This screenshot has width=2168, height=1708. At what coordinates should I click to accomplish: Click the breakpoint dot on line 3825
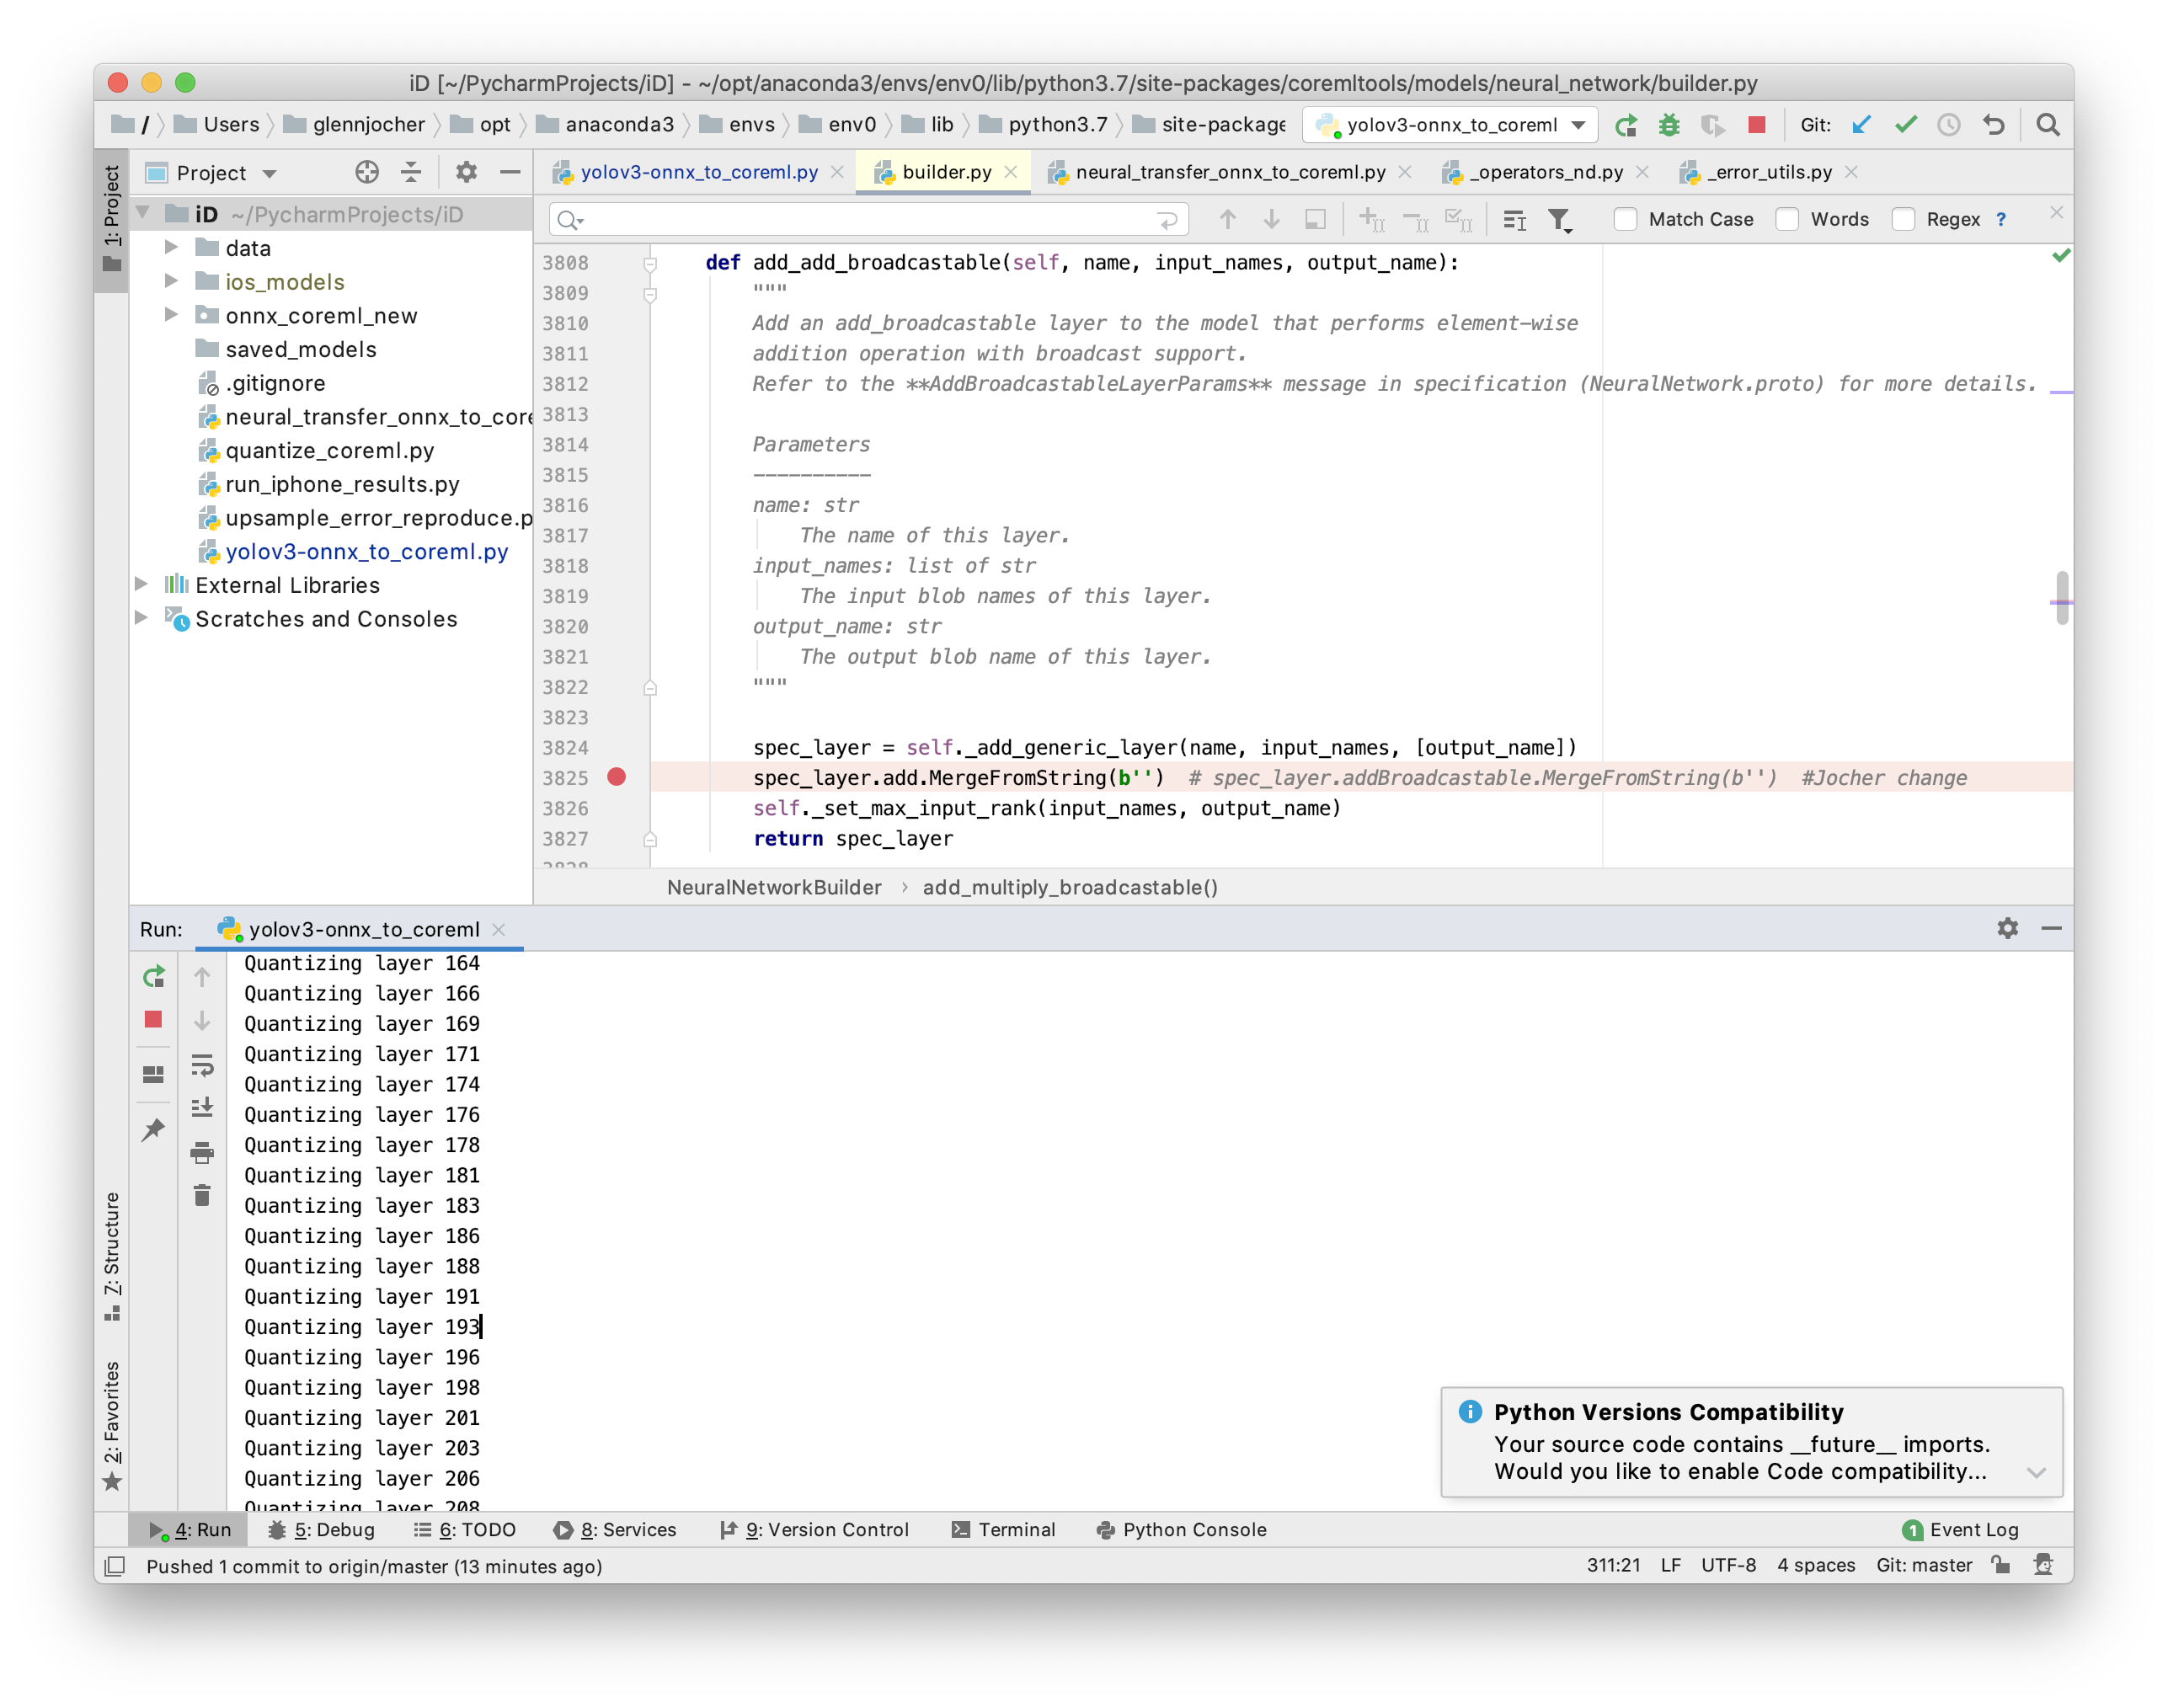(617, 777)
